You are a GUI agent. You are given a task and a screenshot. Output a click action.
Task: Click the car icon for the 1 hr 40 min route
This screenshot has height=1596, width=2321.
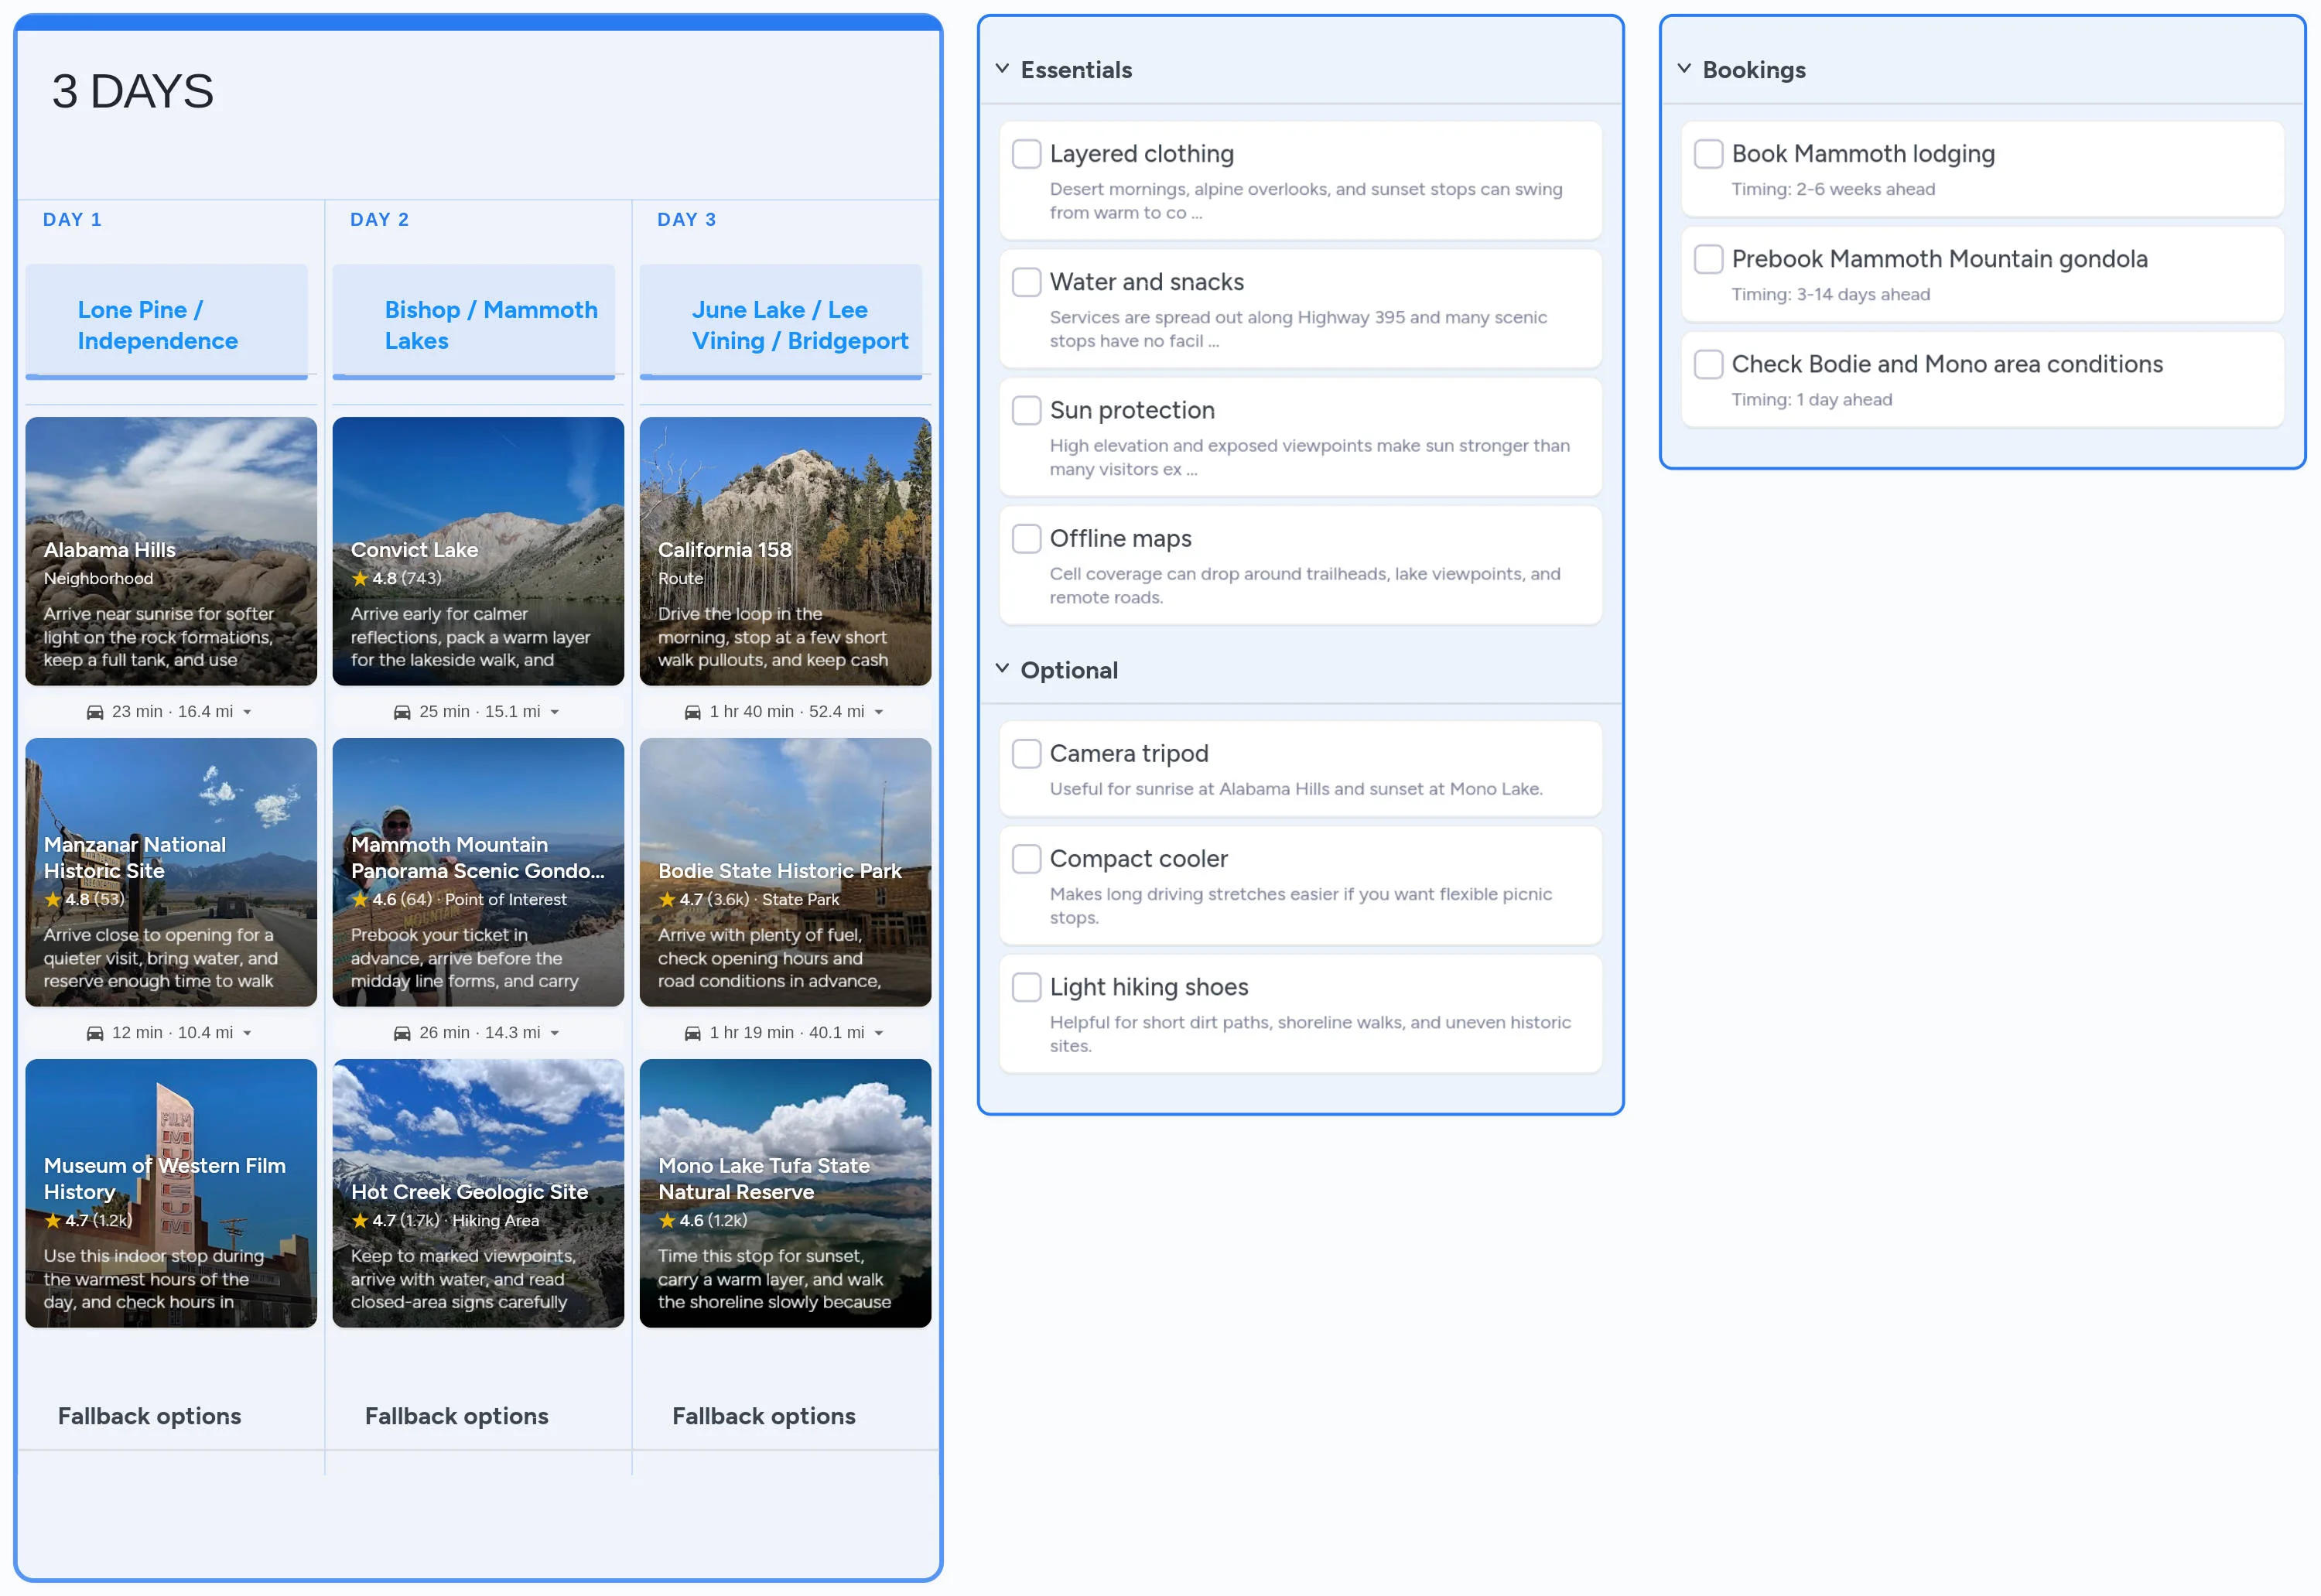point(694,711)
